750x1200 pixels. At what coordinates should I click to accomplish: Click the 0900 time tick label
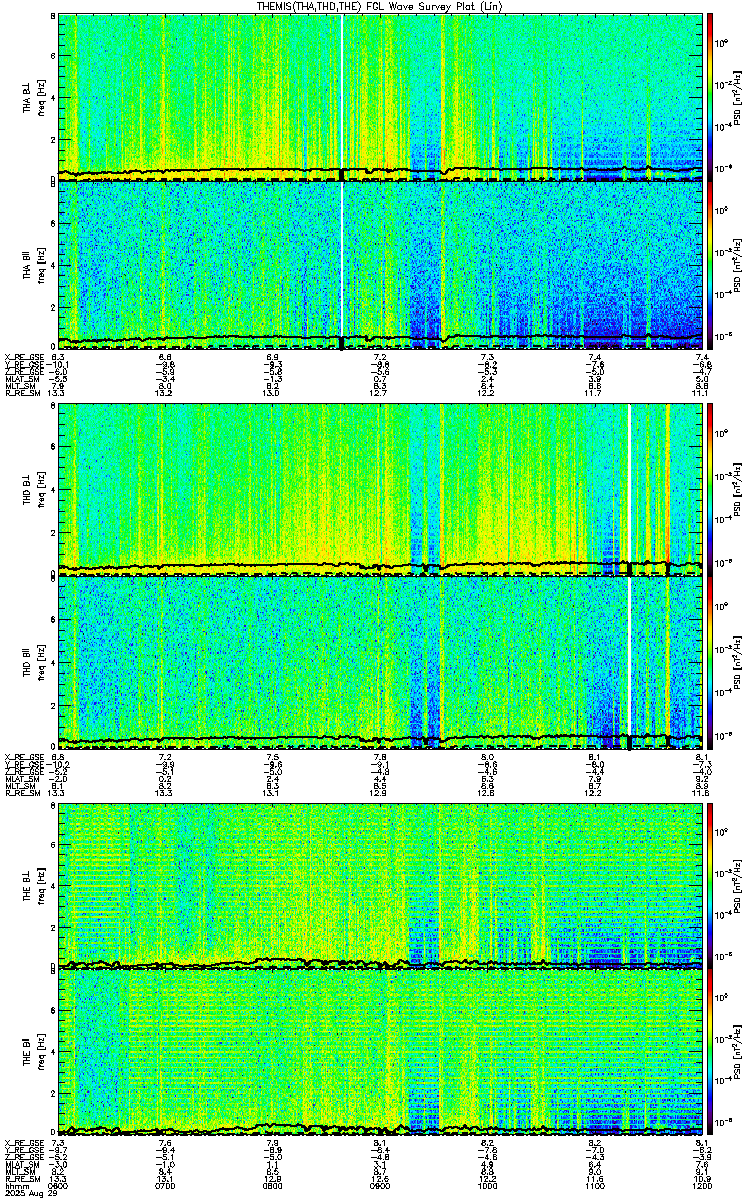pos(380,1186)
